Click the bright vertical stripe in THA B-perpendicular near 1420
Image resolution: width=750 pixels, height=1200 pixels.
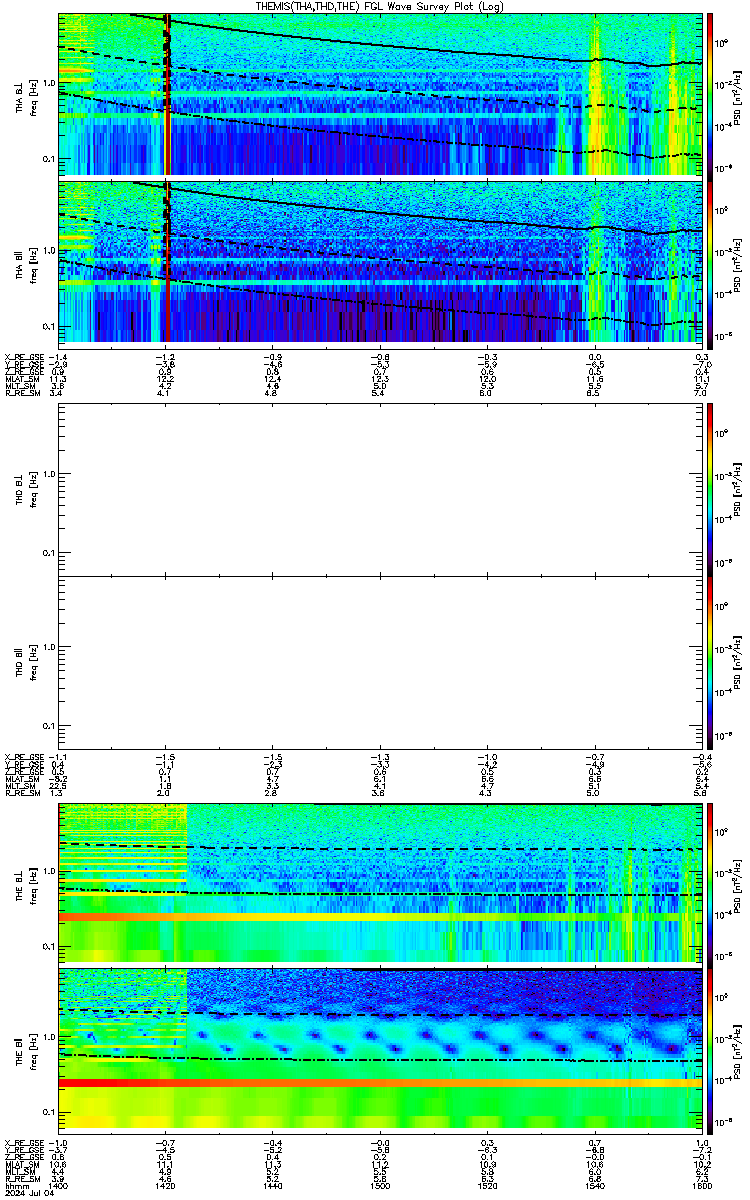click(x=167, y=94)
